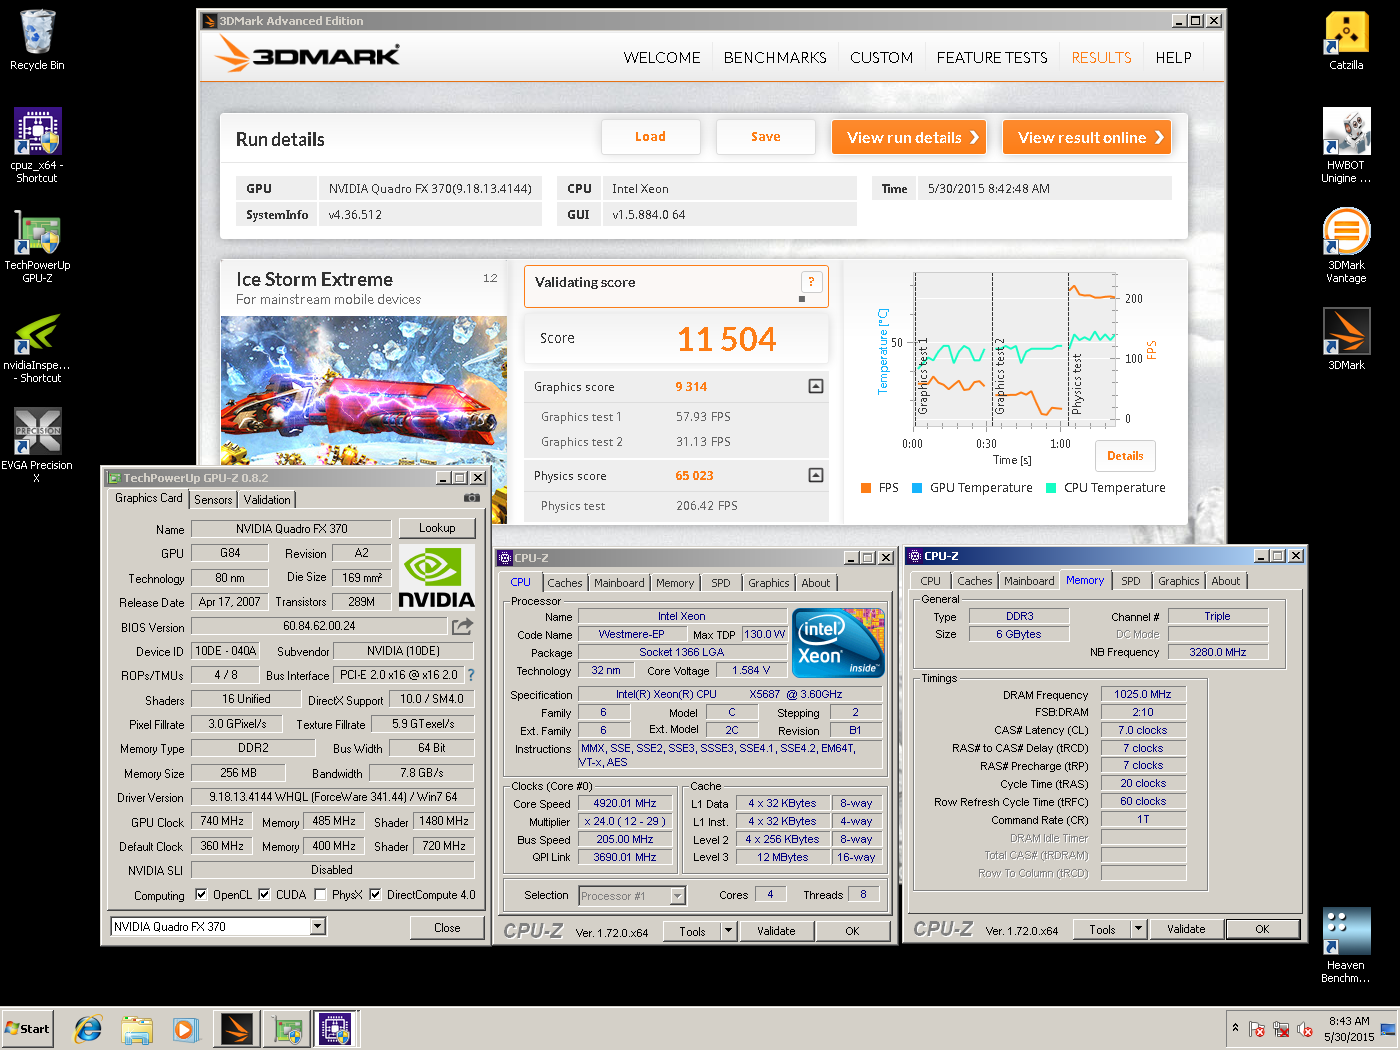Open Mainboard tab in left CPU-Z window
Image resolution: width=1400 pixels, height=1050 pixels.
[619, 583]
